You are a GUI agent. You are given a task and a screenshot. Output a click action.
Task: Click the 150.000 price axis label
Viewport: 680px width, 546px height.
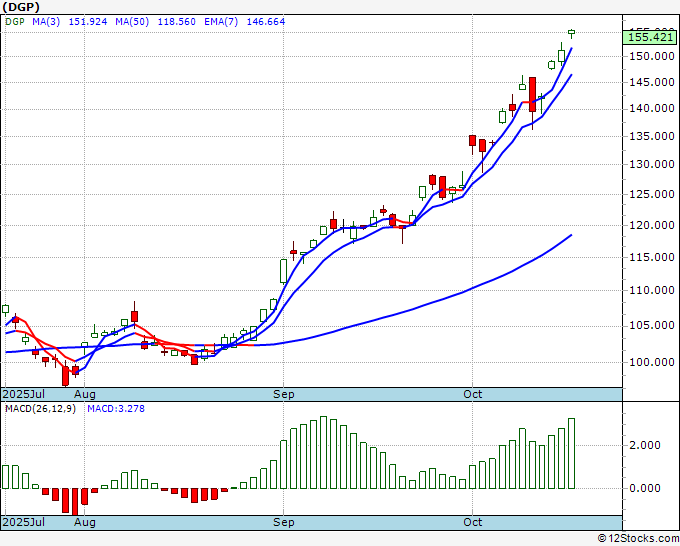click(x=652, y=56)
